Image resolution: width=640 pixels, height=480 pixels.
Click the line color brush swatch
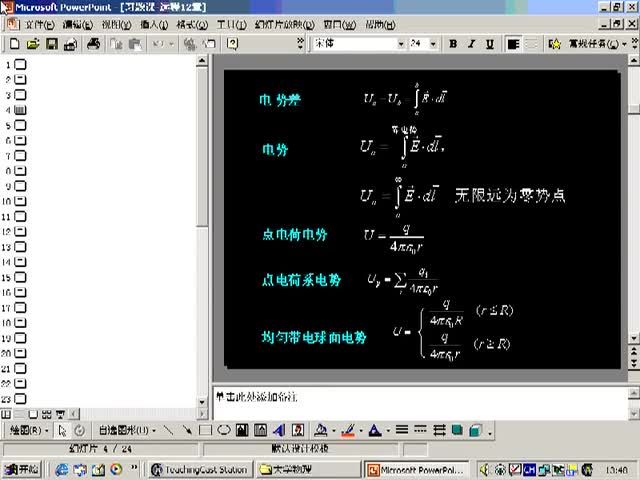tap(348, 430)
